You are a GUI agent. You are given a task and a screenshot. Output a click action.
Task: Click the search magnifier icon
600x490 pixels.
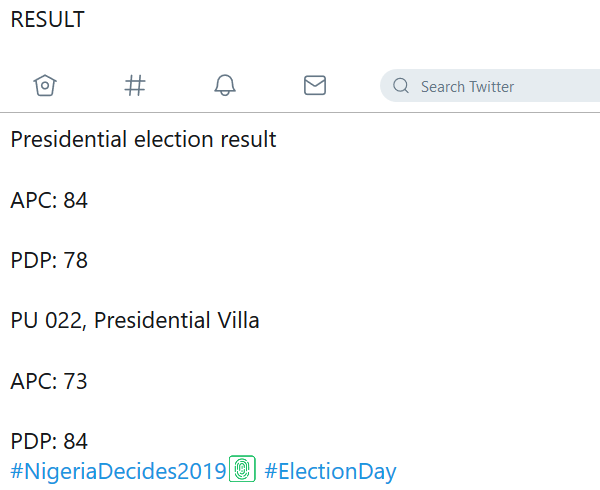(402, 86)
